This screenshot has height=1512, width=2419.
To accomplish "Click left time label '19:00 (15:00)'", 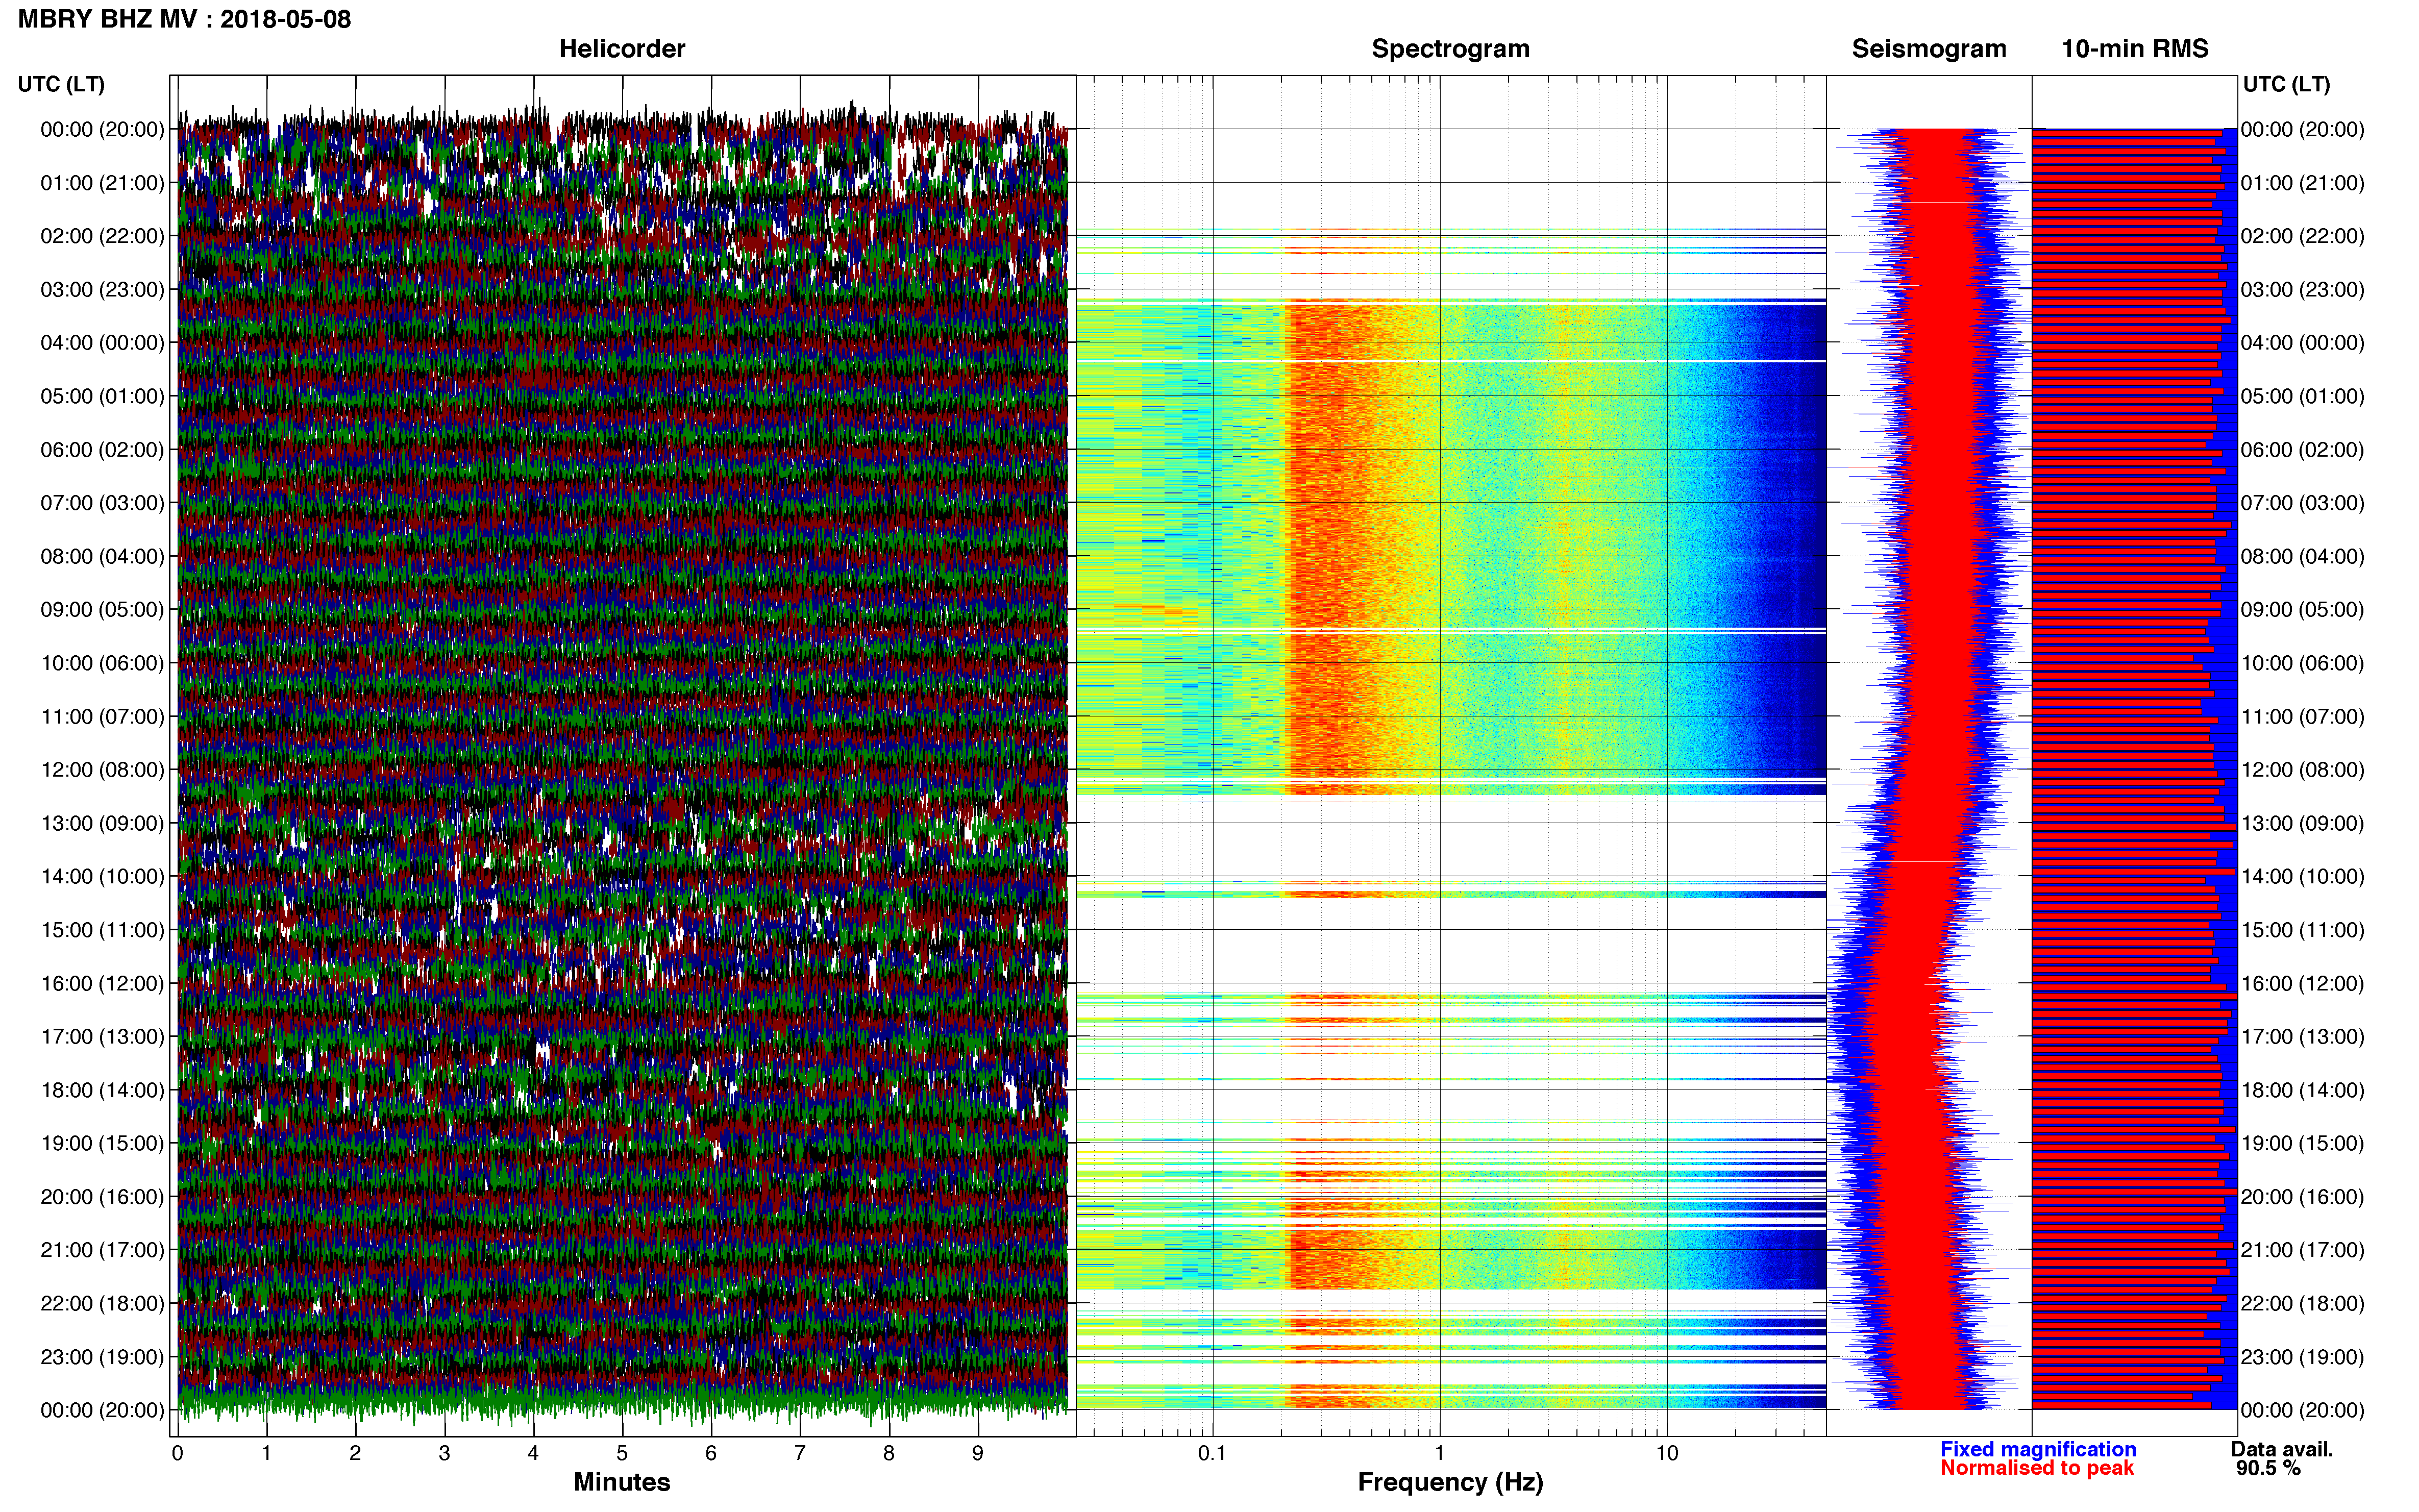I will tap(102, 1143).
